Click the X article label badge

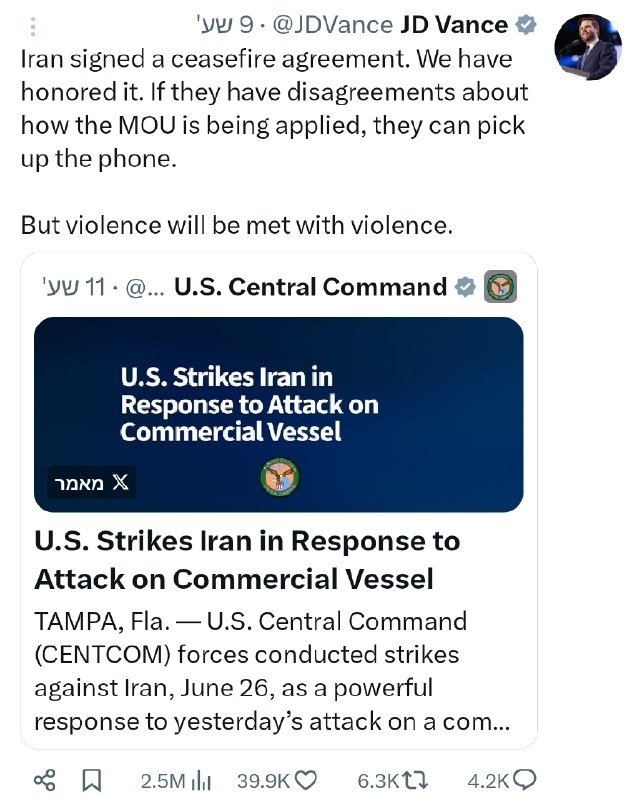pyautogui.click(x=92, y=482)
